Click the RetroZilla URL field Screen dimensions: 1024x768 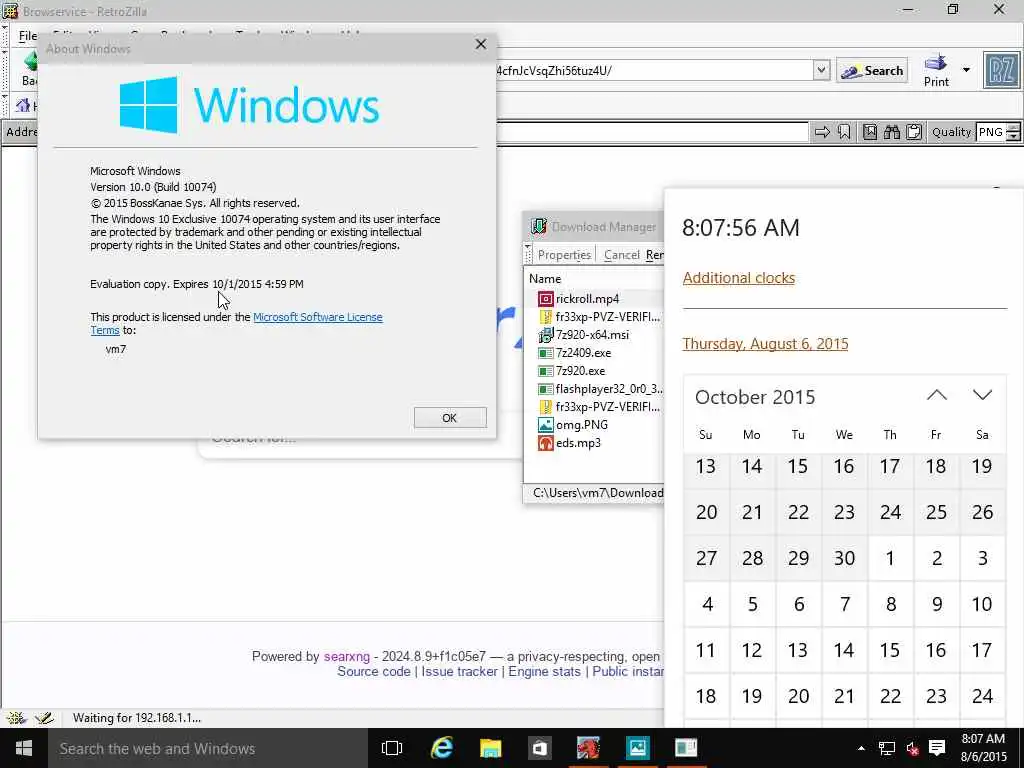pos(654,71)
